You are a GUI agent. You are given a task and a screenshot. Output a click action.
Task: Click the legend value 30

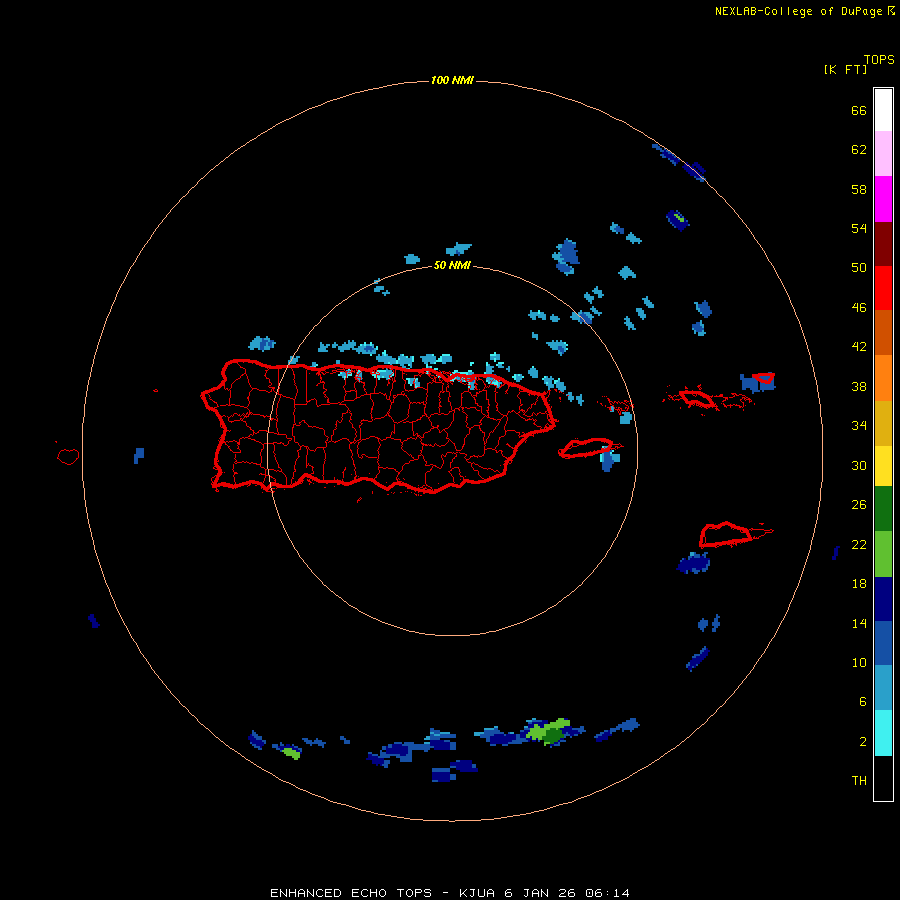[x=859, y=465]
